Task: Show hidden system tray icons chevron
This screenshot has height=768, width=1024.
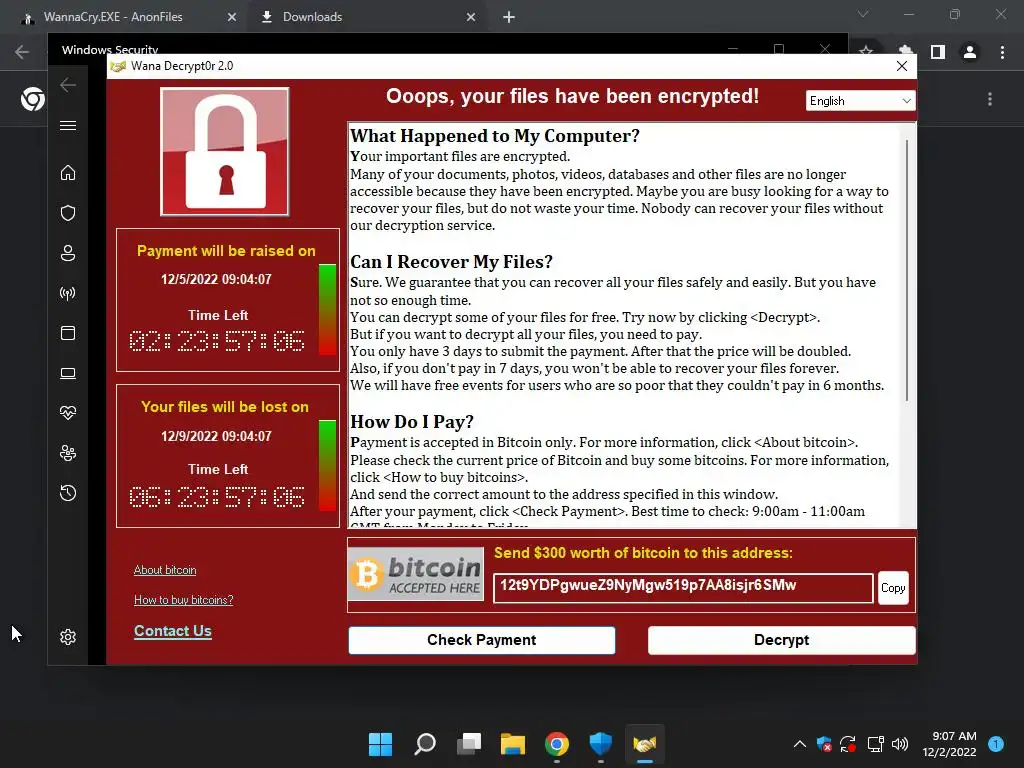Action: pos(799,744)
